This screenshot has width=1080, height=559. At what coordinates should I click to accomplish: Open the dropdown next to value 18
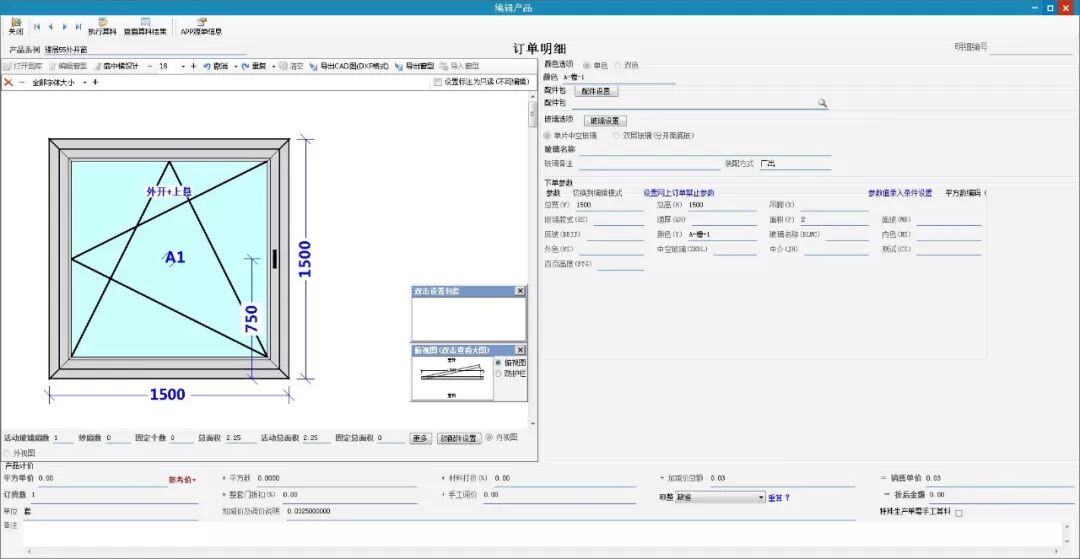tap(183, 66)
